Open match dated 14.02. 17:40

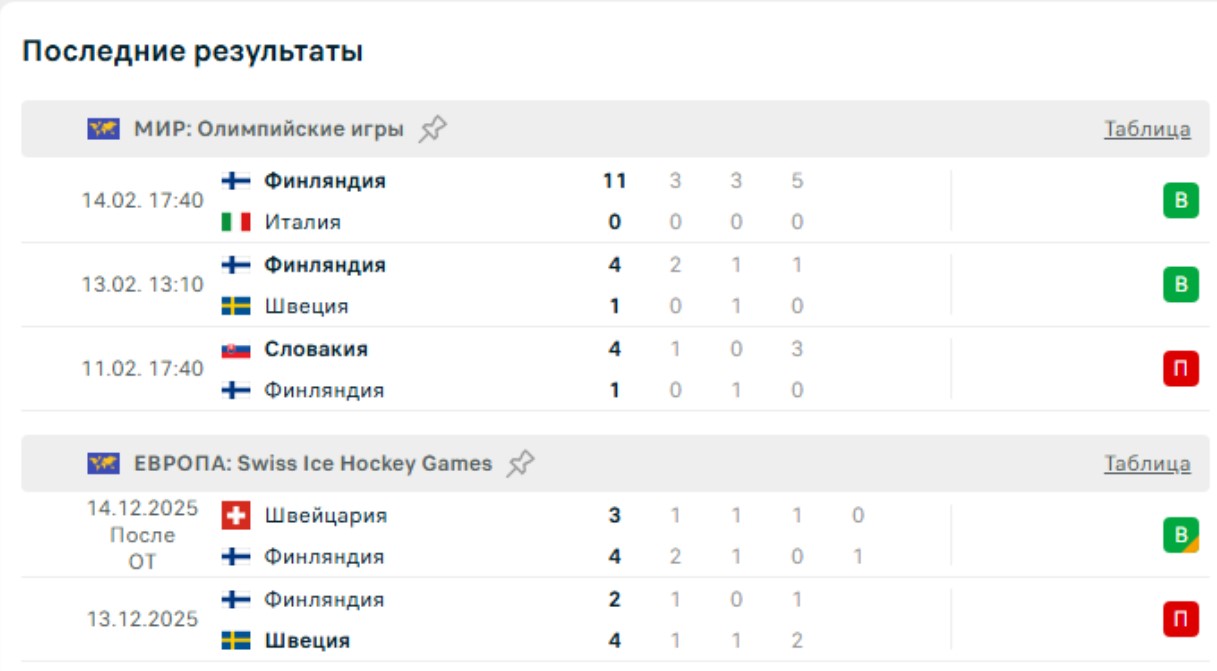coord(142,201)
